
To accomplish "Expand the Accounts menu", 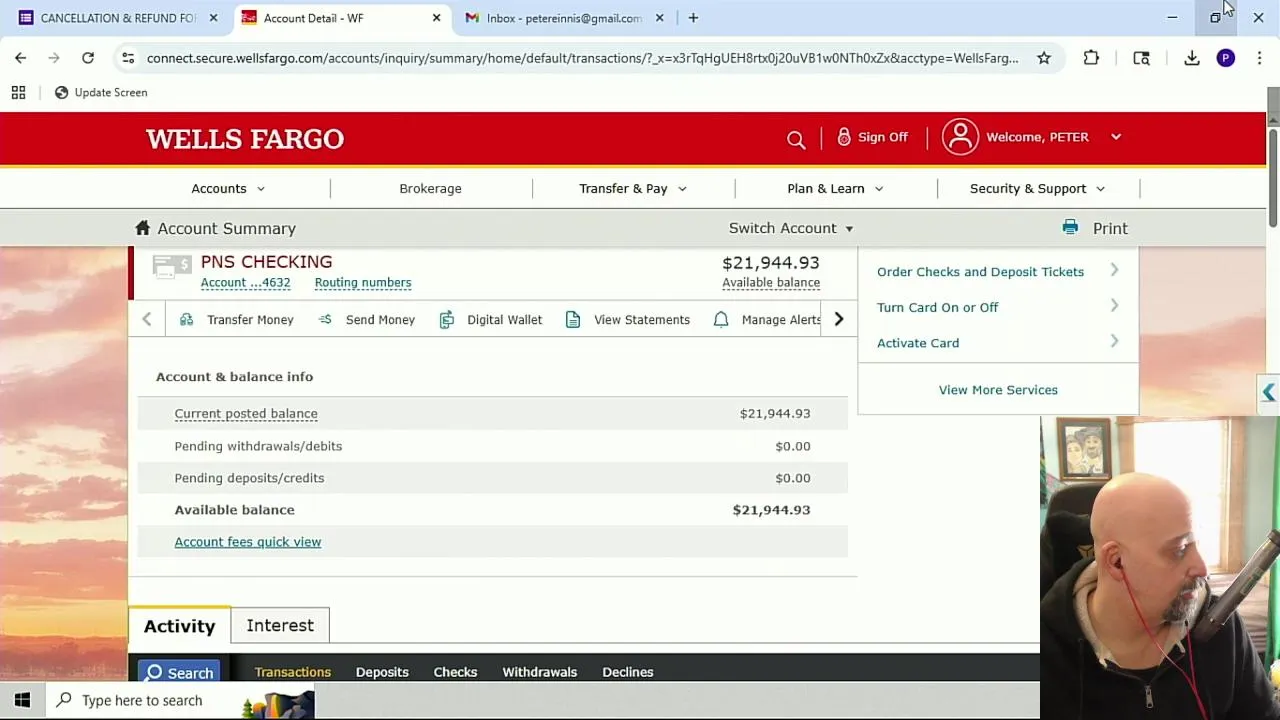I will coord(228,188).
